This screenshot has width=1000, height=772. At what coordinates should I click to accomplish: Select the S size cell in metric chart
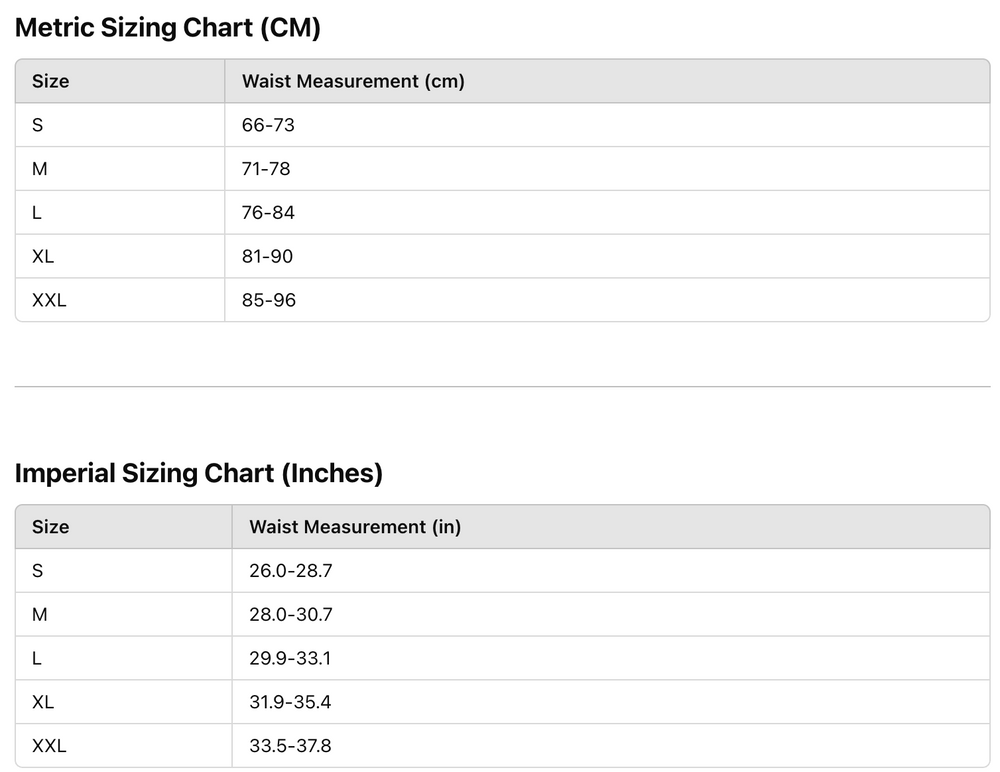(38, 125)
